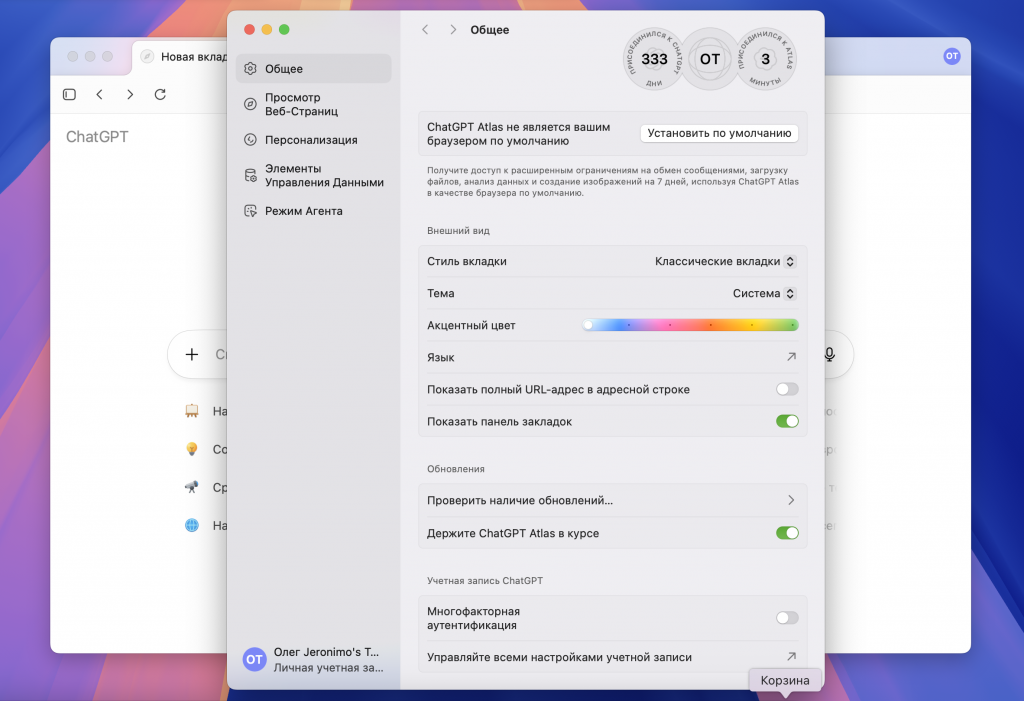Viewport: 1024px width, 701px height.
Task: Click the telescope suggestion icon
Action: tap(191, 487)
